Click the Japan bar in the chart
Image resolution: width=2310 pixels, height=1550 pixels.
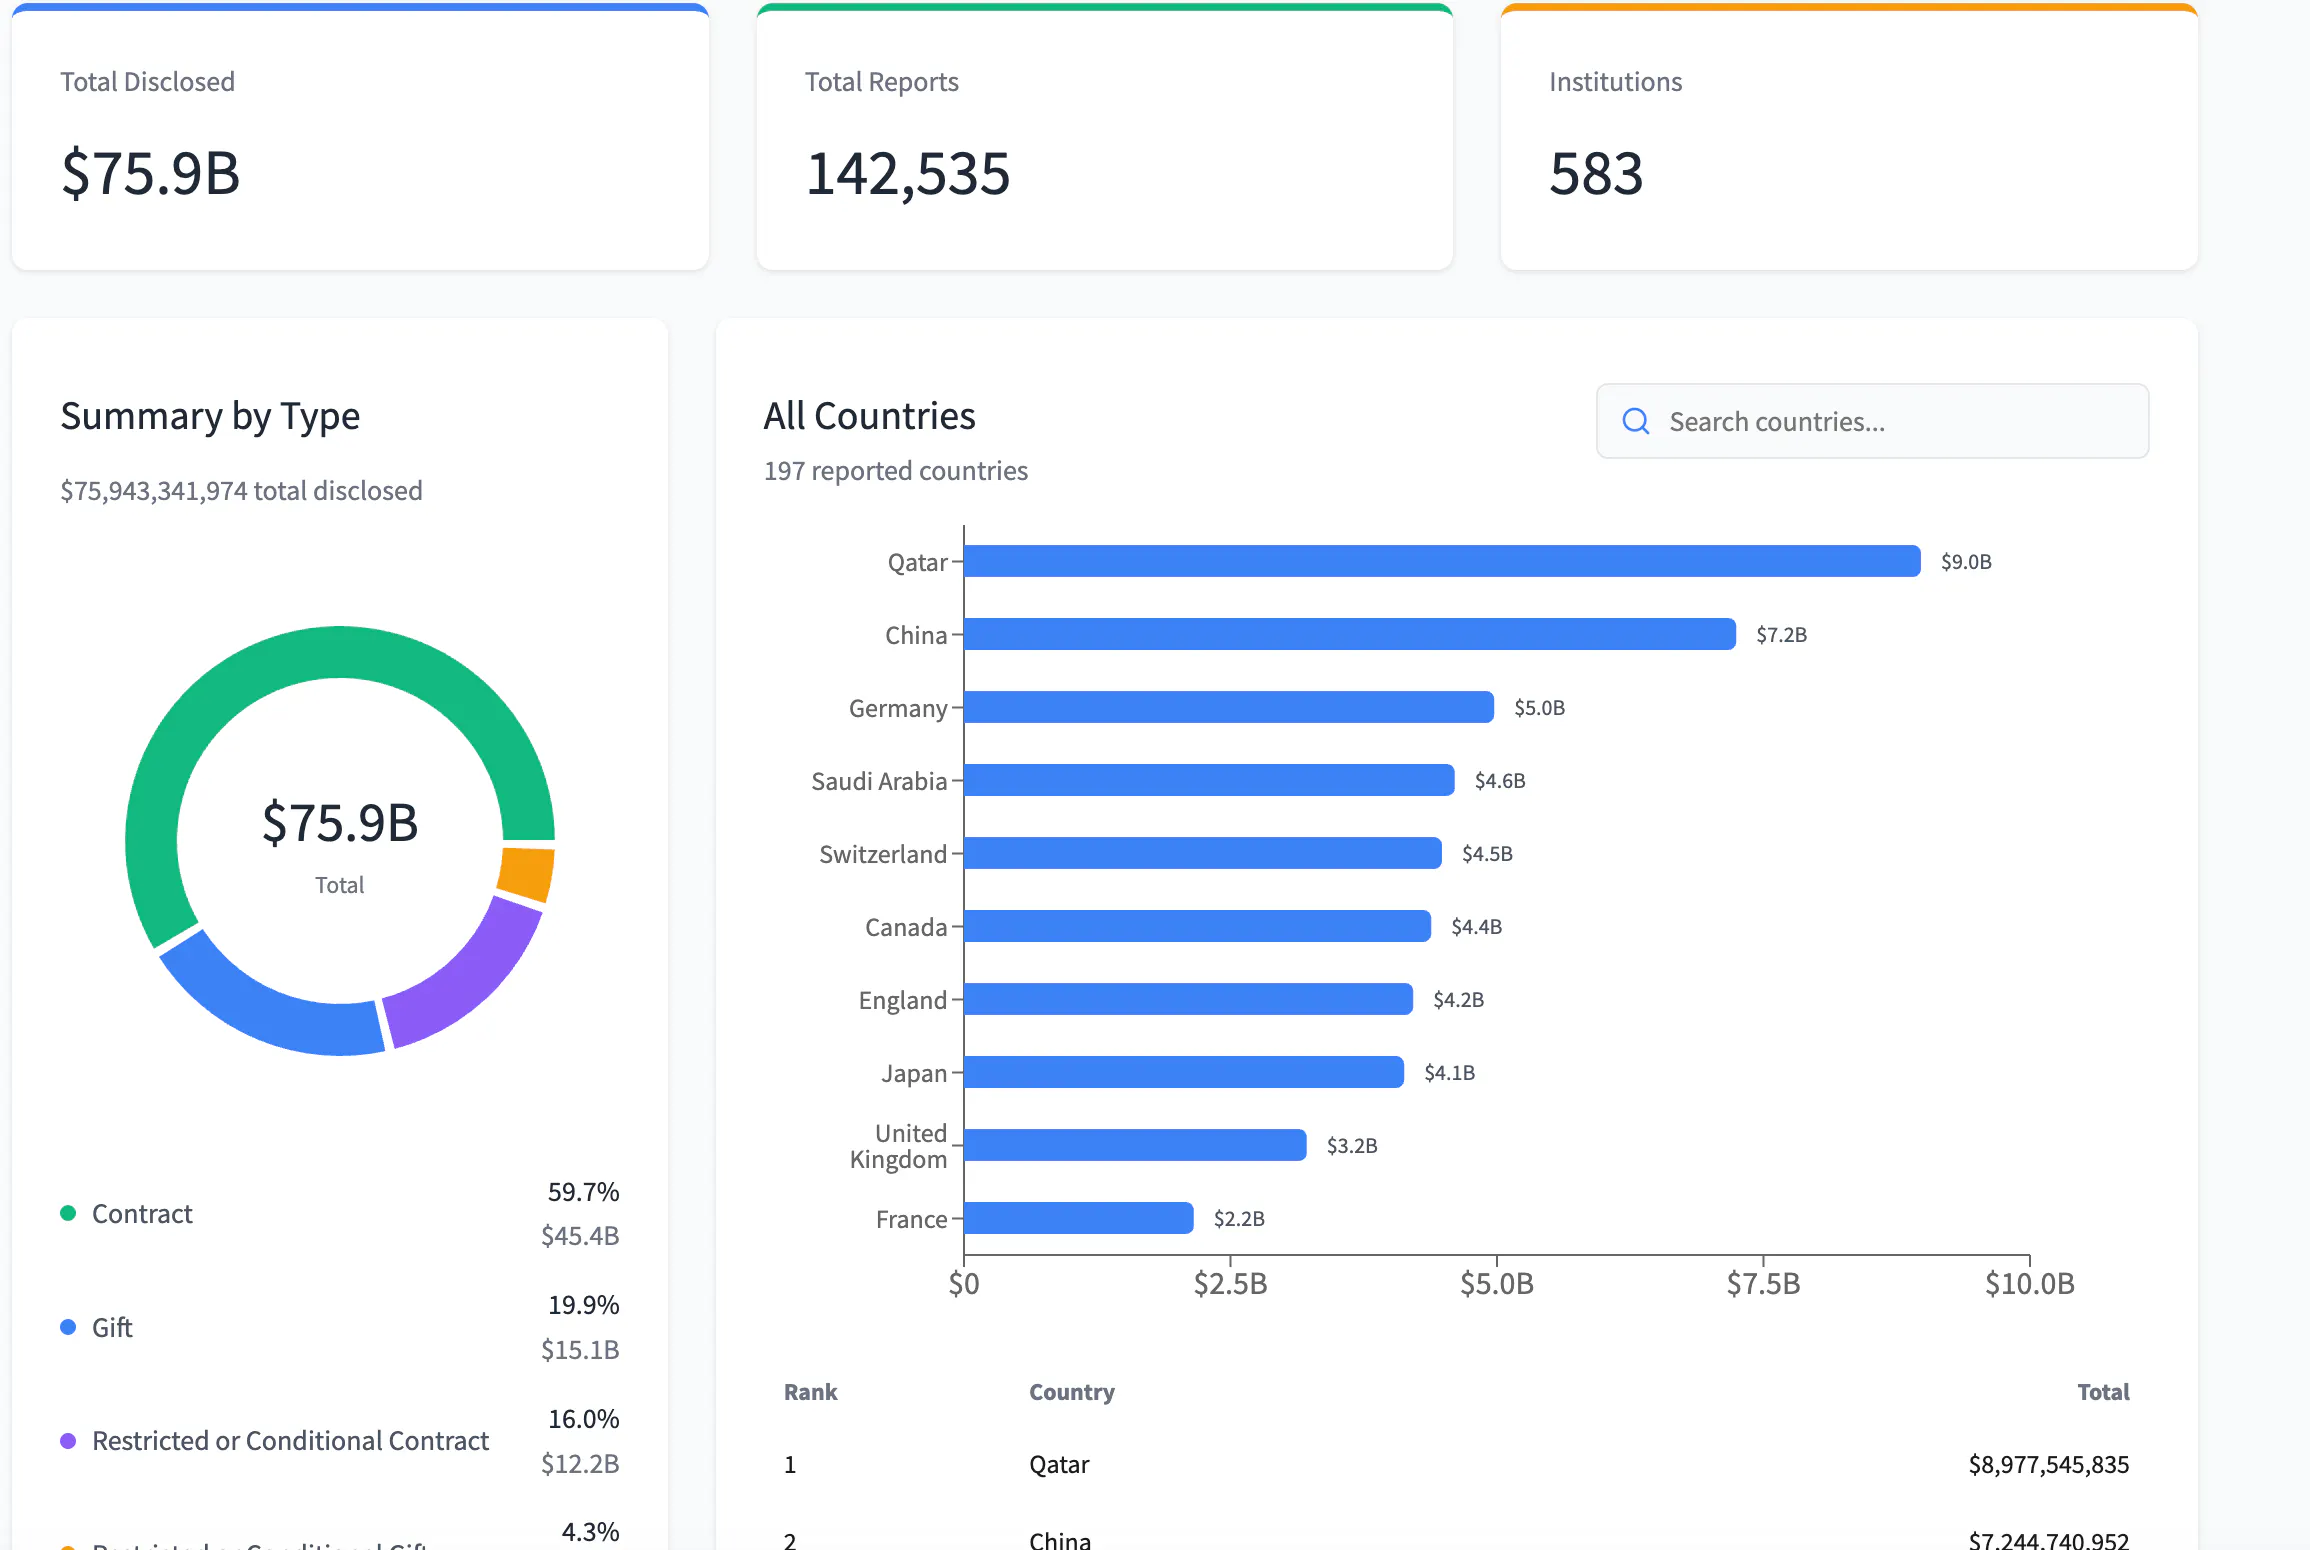point(1184,1072)
